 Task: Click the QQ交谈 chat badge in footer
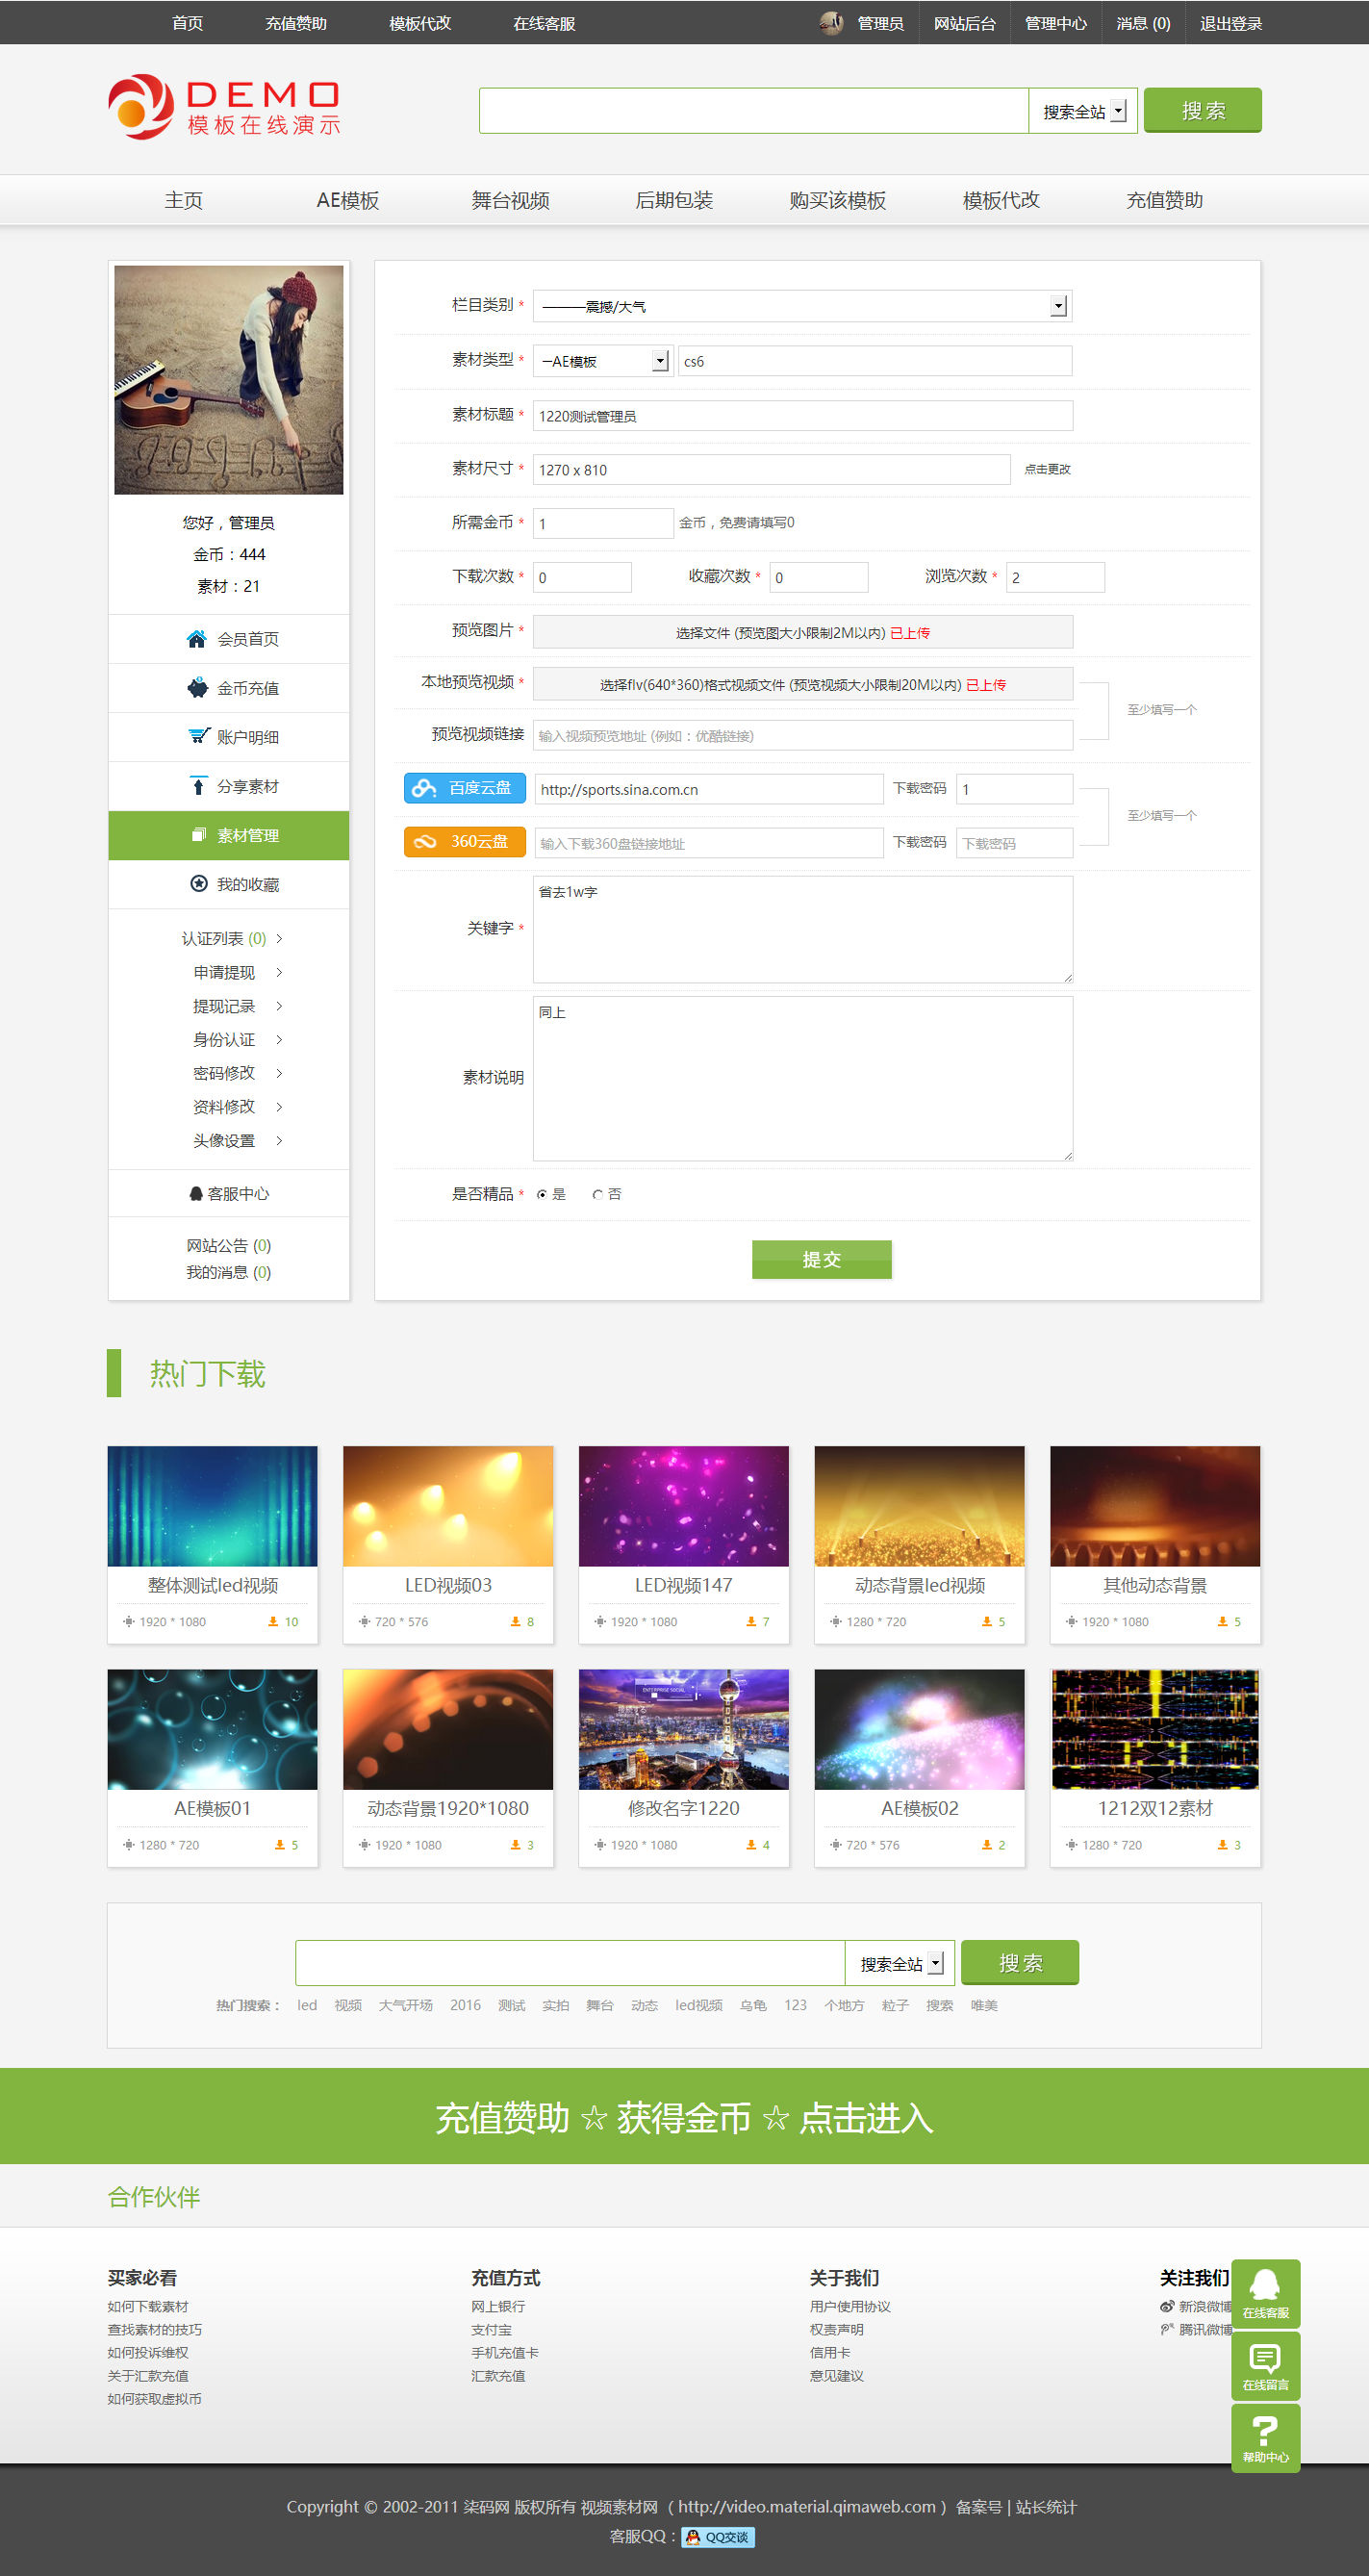tap(718, 2537)
